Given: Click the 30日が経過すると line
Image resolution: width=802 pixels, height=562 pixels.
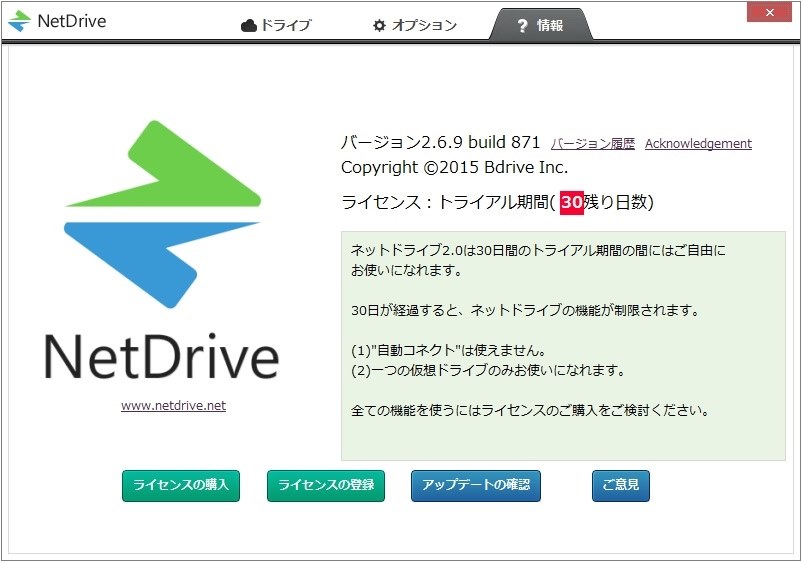Looking at the screenshot, I should tap(525, 310).
